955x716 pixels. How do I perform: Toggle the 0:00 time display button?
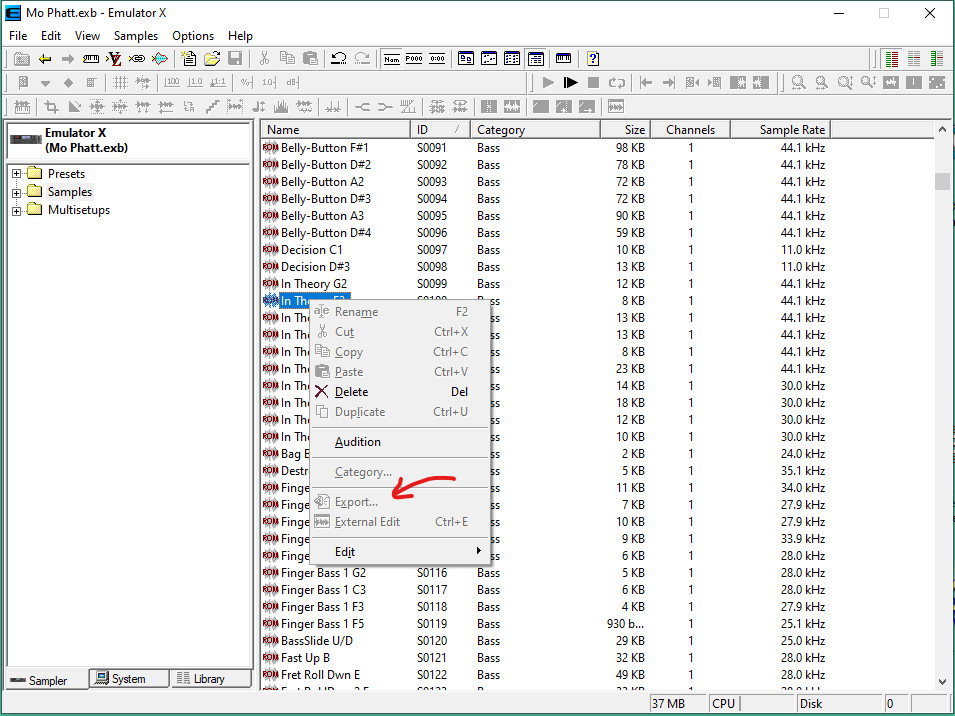[437, 59]
